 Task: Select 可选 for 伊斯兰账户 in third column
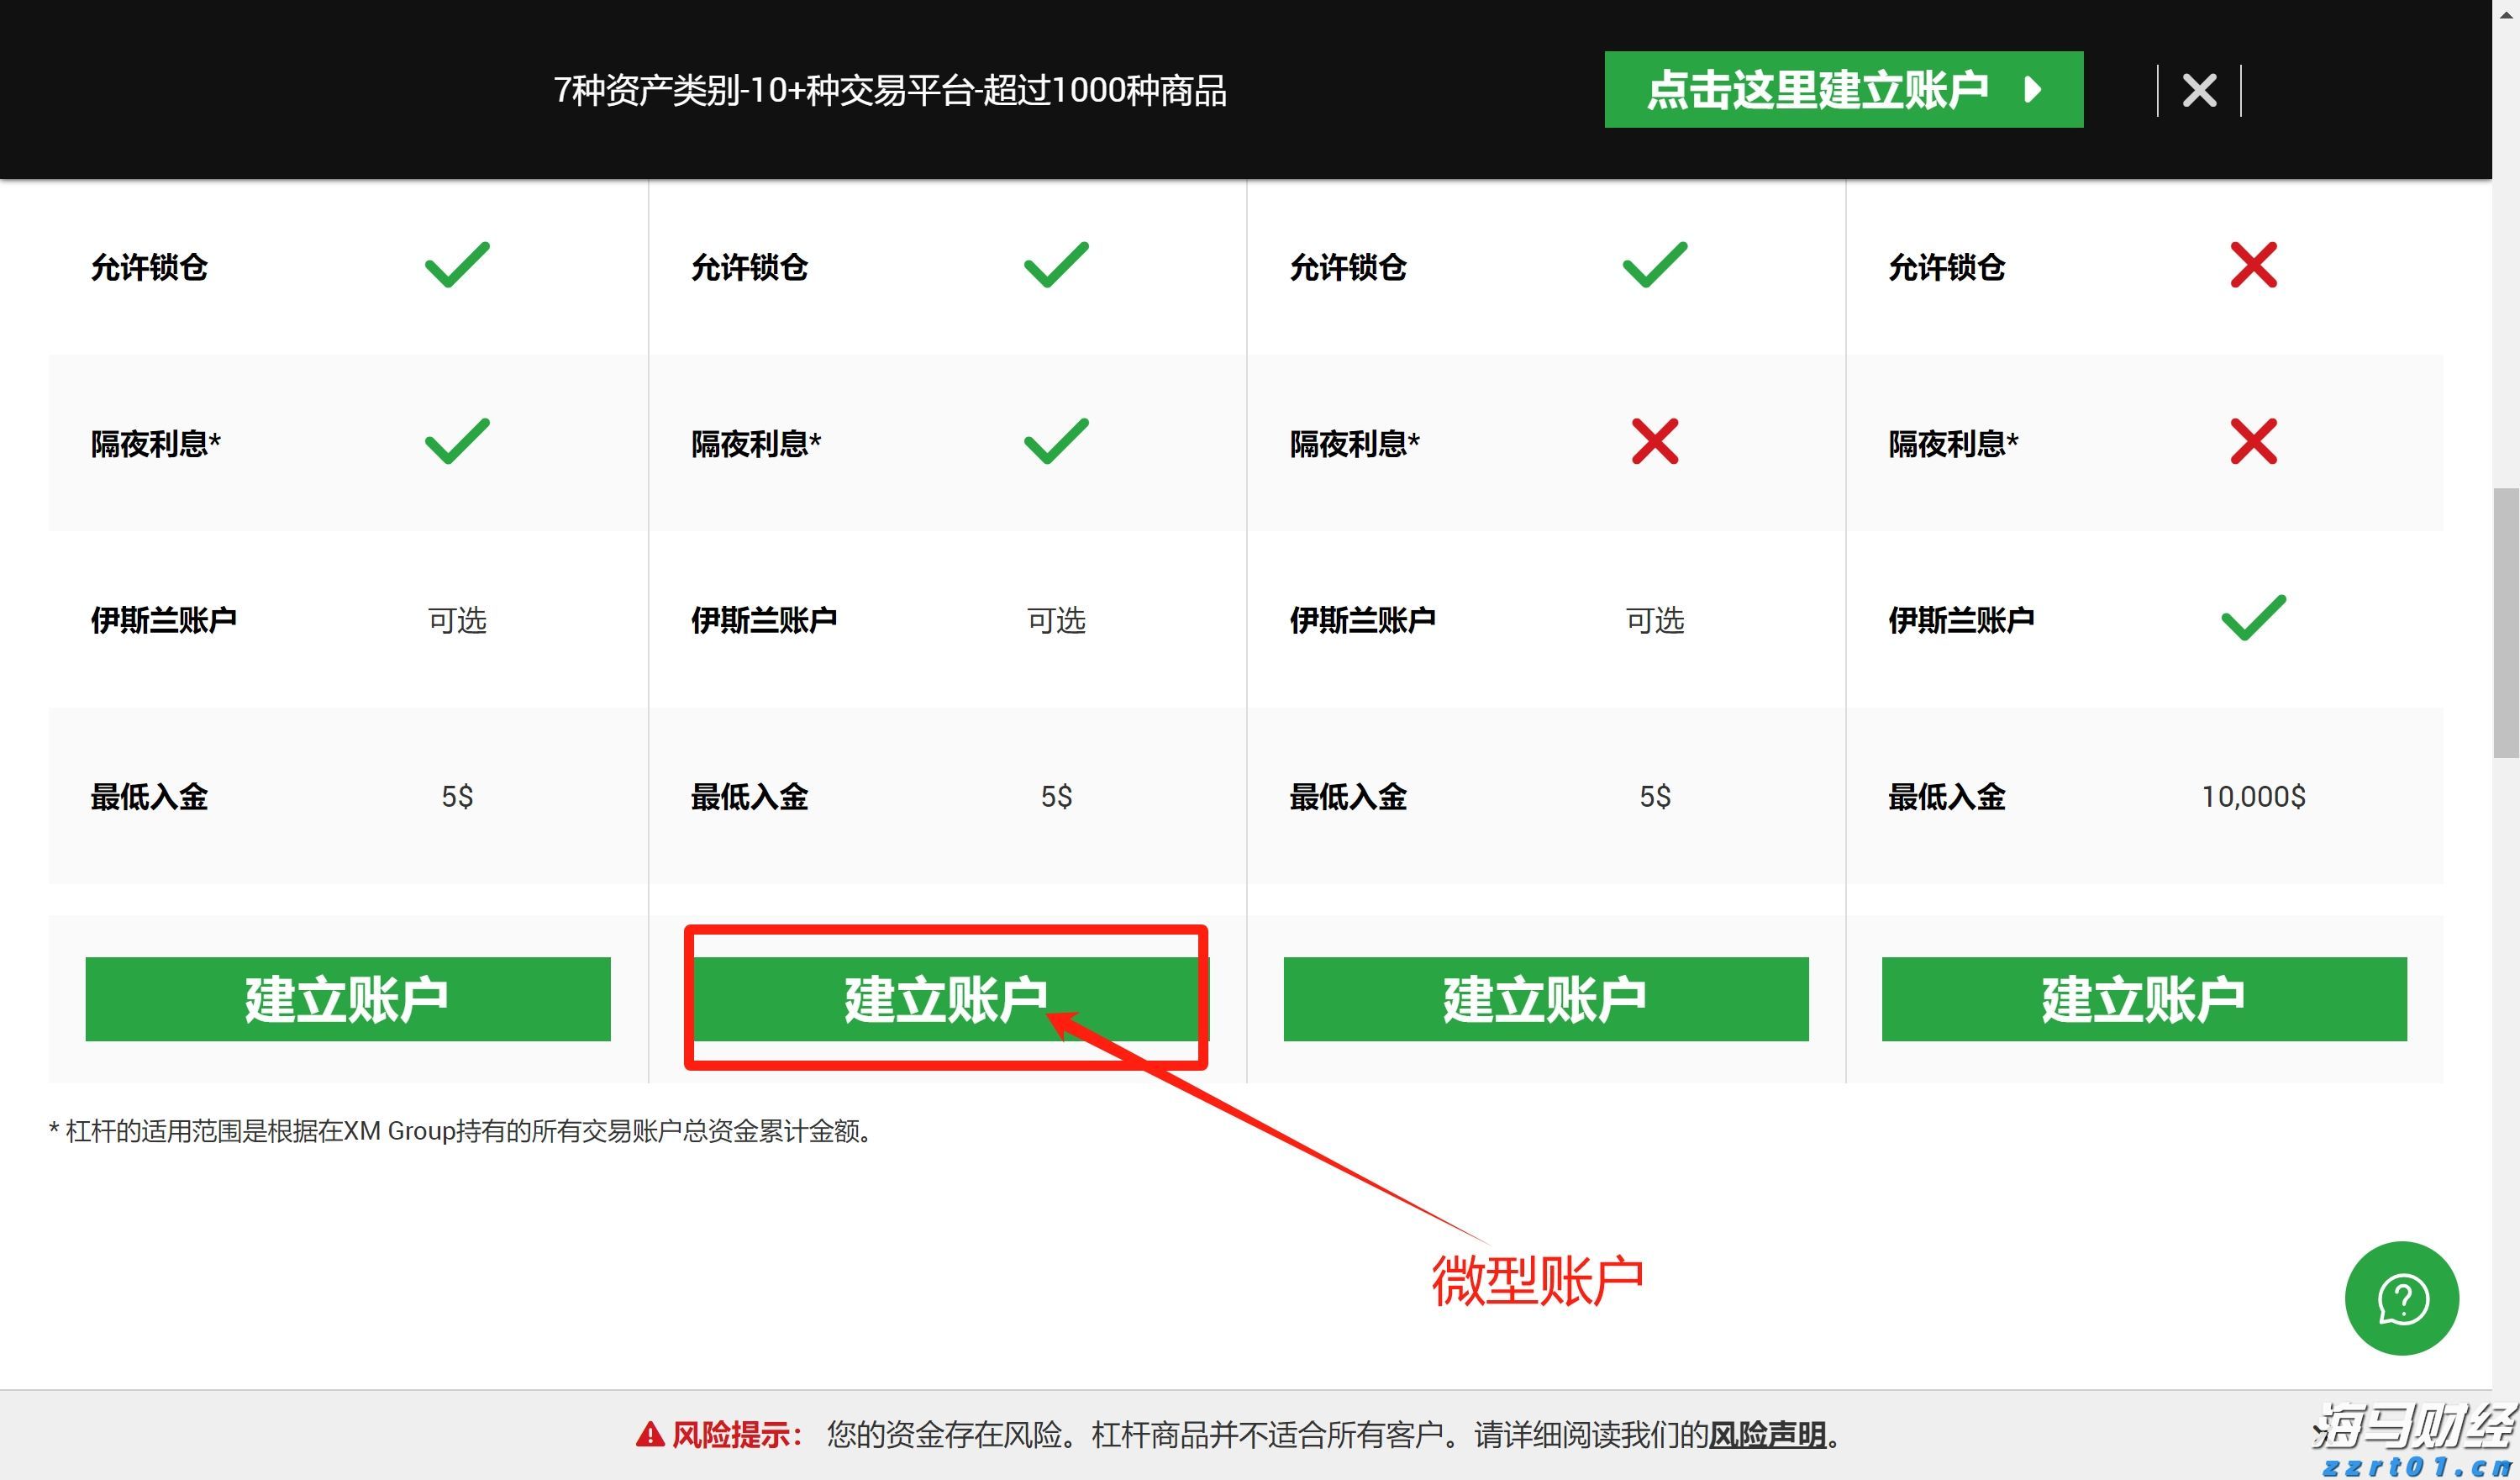[1655, 620]
